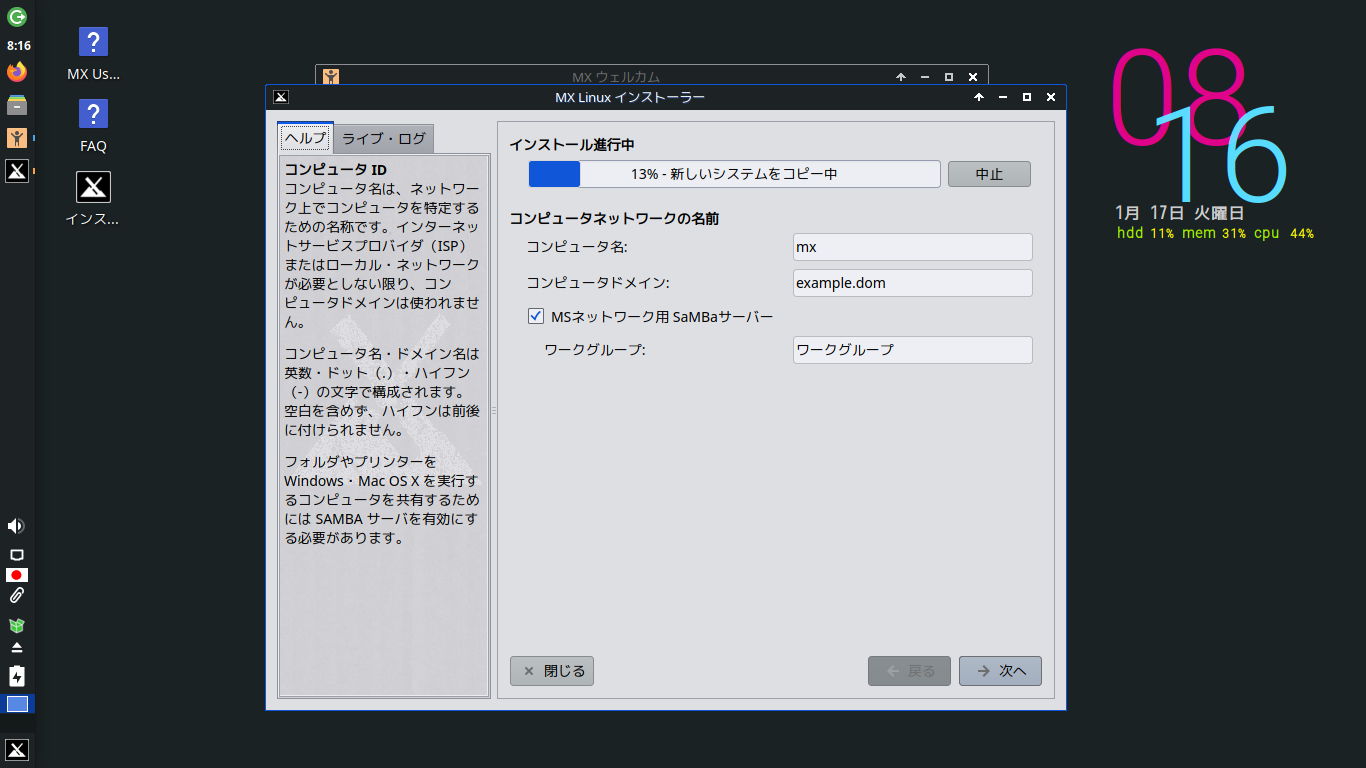Click the MX ウェルカム window title
The width and height of the screenshot is (1366, 768).
tap(615, 76)
